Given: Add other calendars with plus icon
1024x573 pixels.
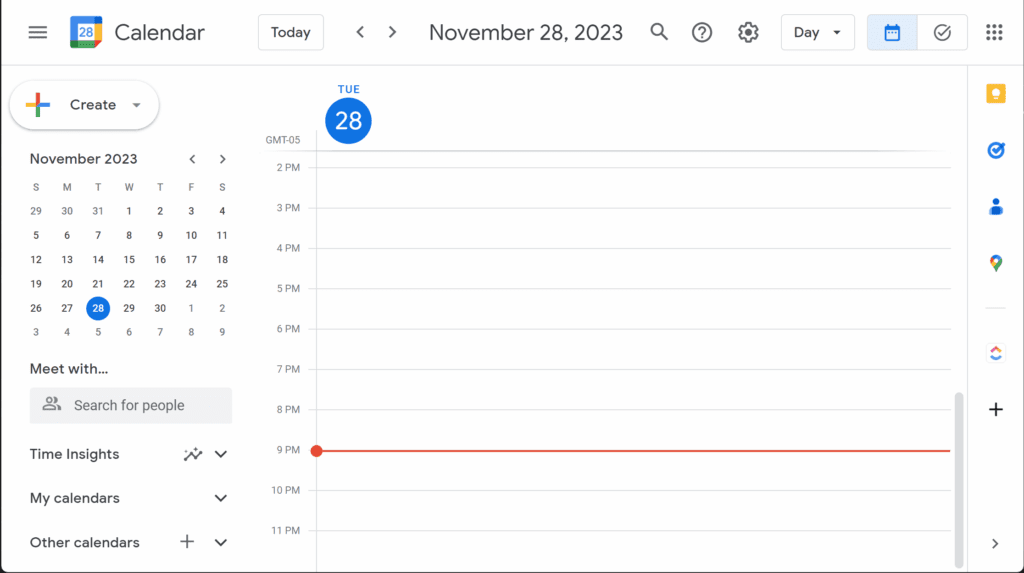Looking at the screenshot, I should [187, 542].
